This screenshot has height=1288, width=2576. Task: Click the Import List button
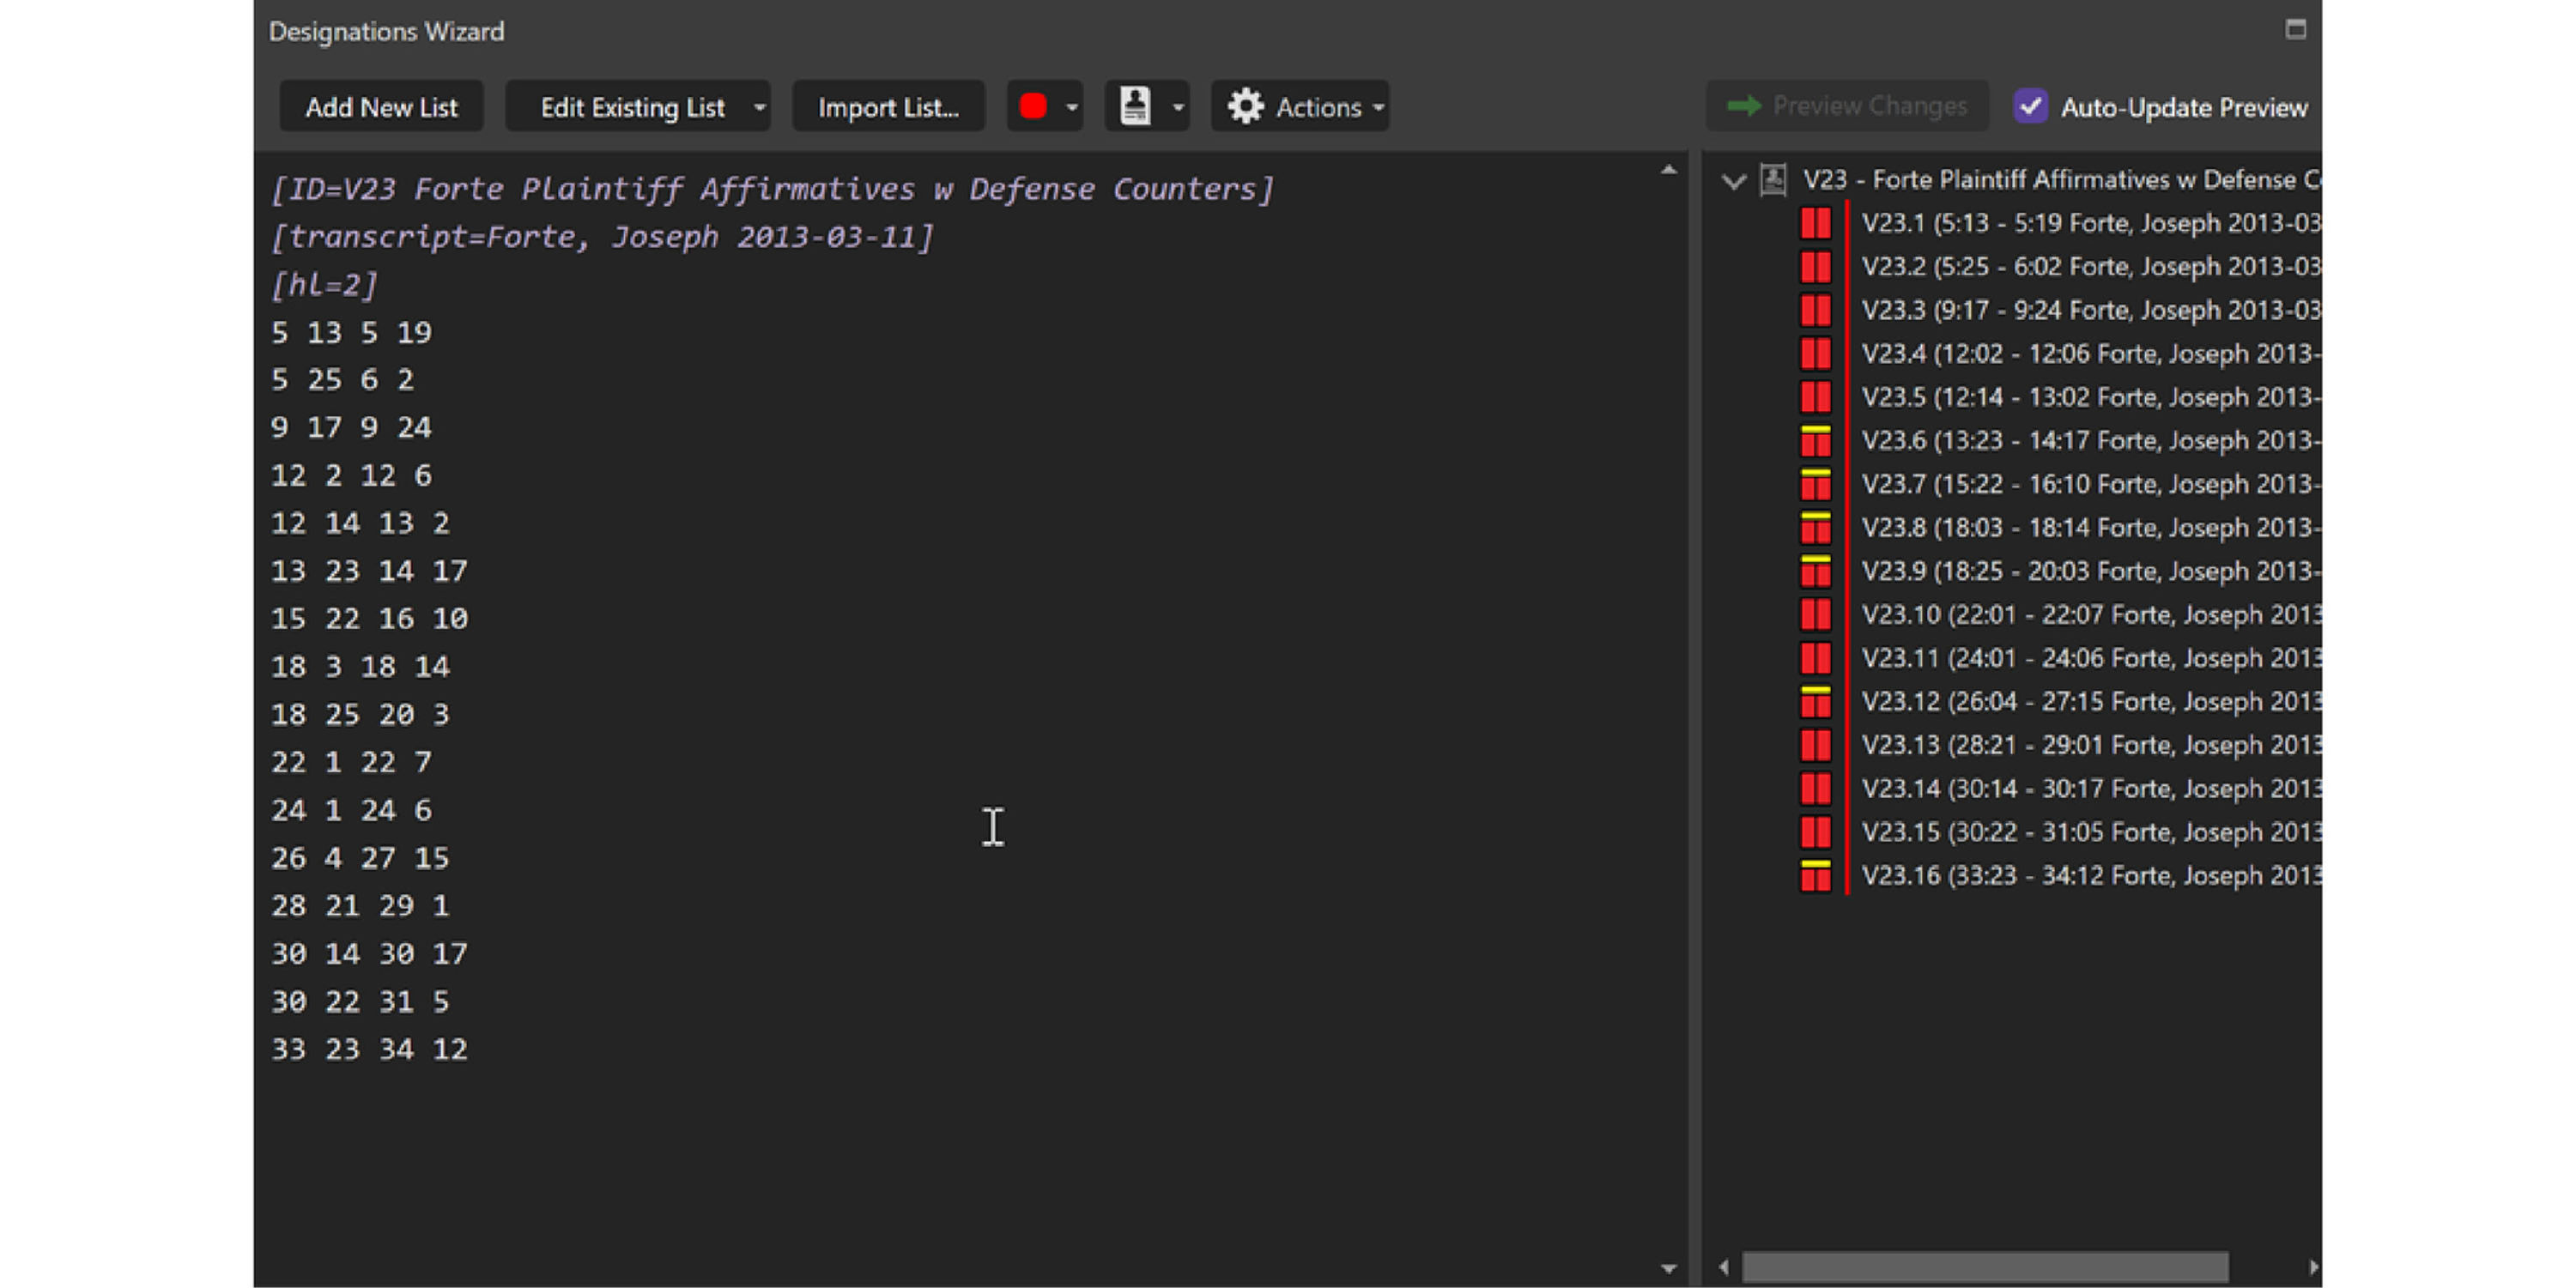pos(888,107)
